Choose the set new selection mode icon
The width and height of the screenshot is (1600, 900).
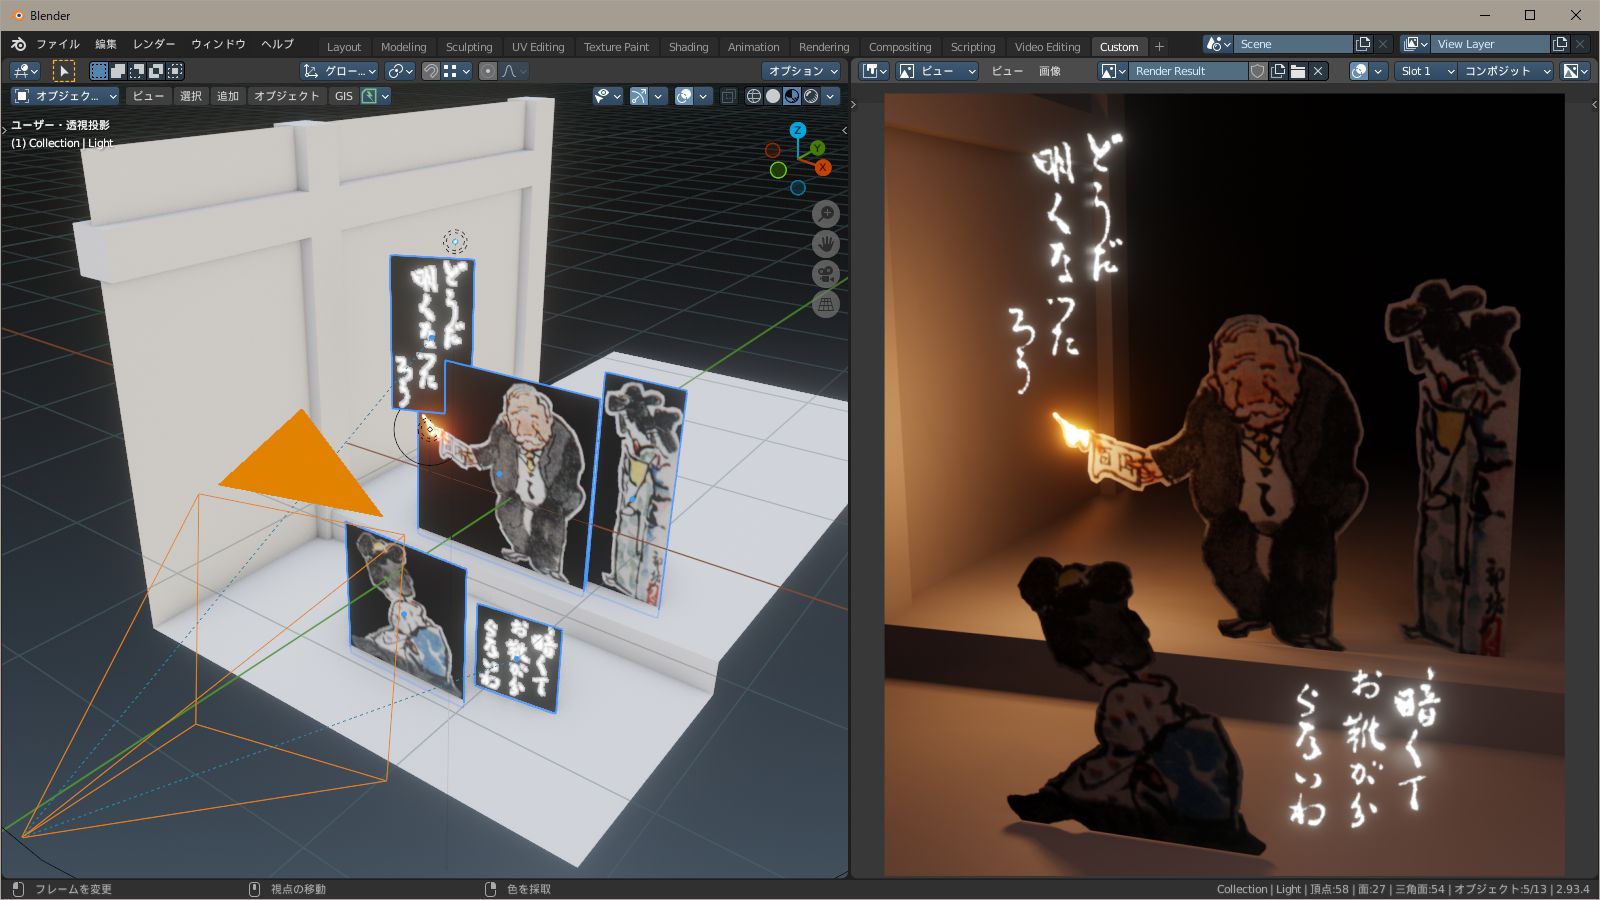coord(99,71)
